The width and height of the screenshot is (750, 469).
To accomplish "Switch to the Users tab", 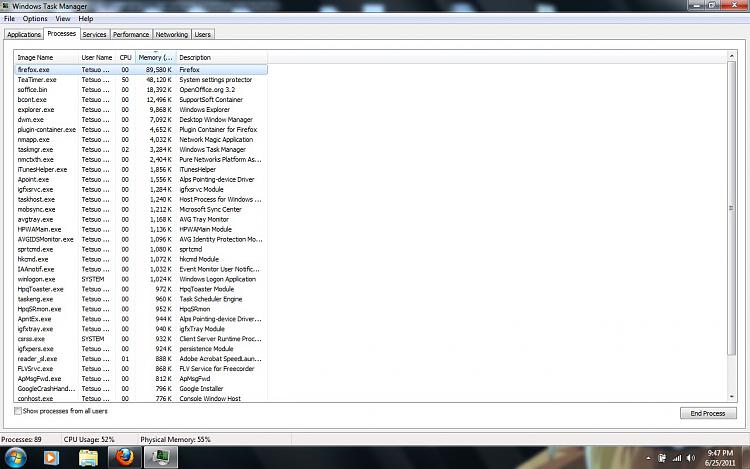I will click(202, 34).
